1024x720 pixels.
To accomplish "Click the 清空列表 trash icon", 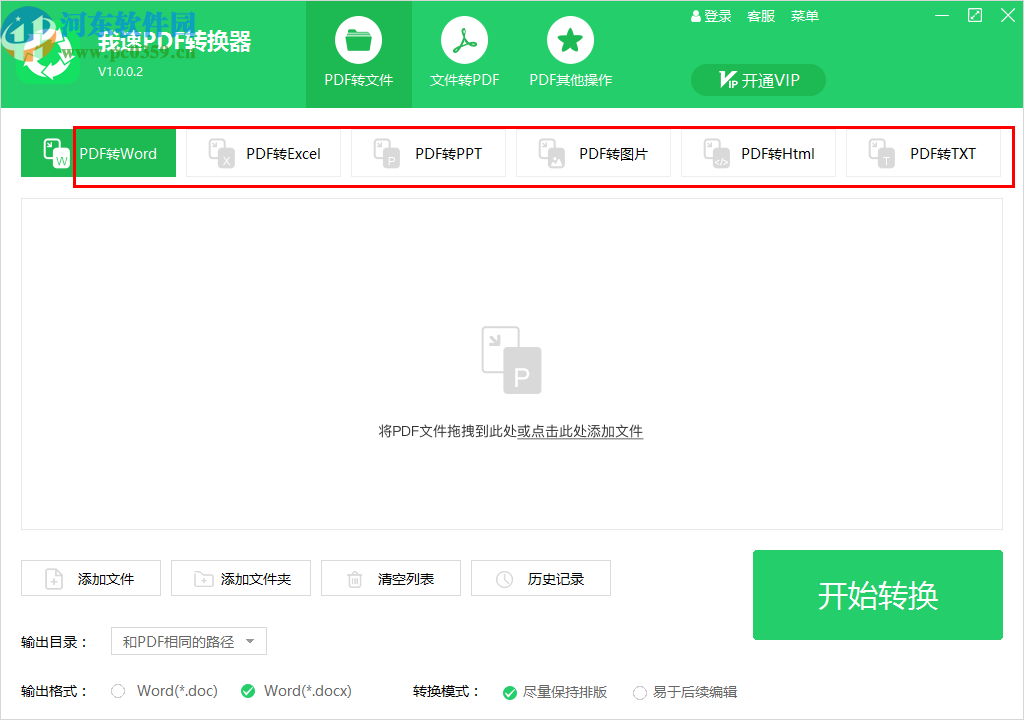I will click(x=355, y=578).
